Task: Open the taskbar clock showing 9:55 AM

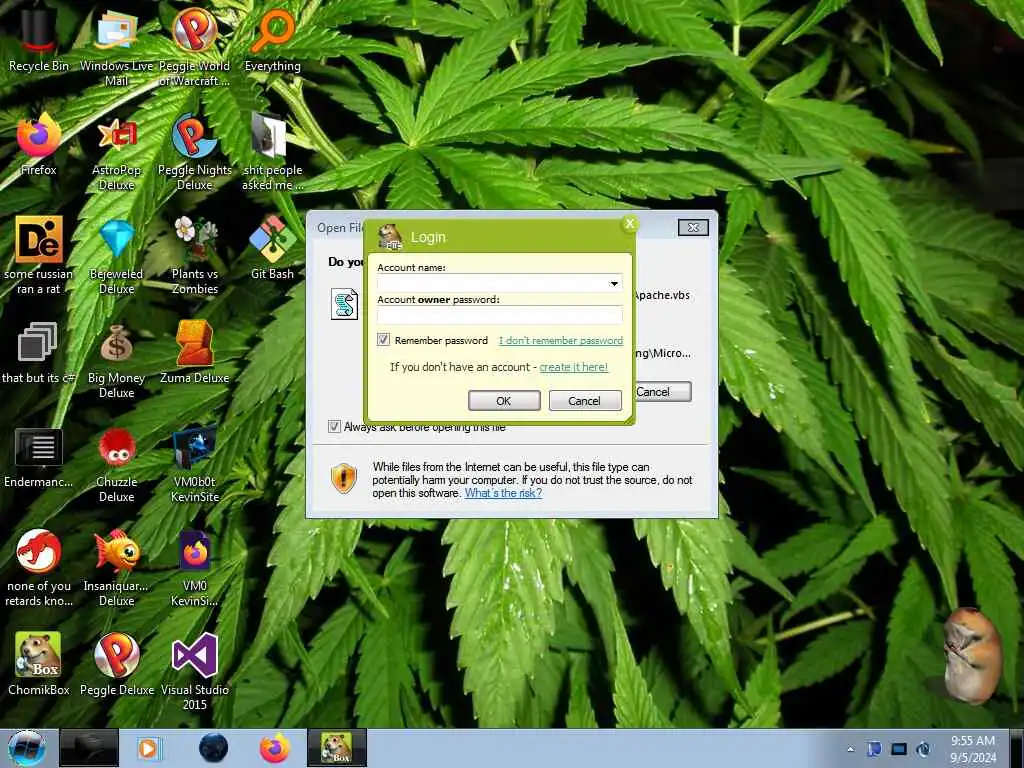Action: [973, 749]
